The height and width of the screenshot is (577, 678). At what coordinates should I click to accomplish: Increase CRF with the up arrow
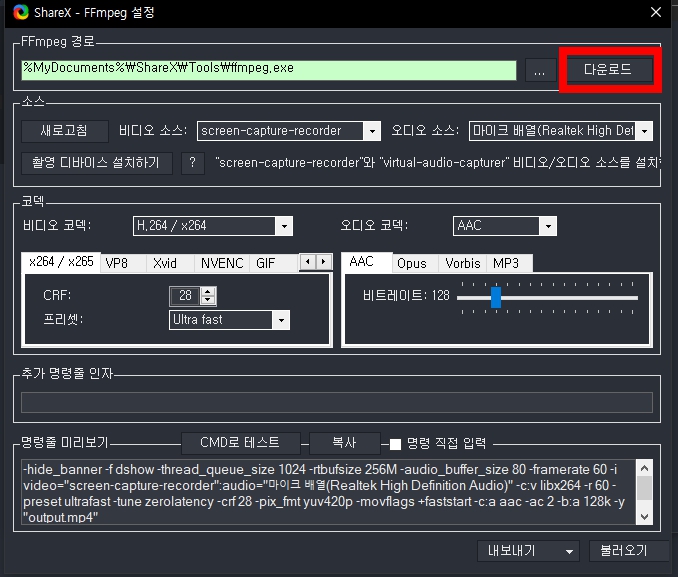click(x=208, y=292)
